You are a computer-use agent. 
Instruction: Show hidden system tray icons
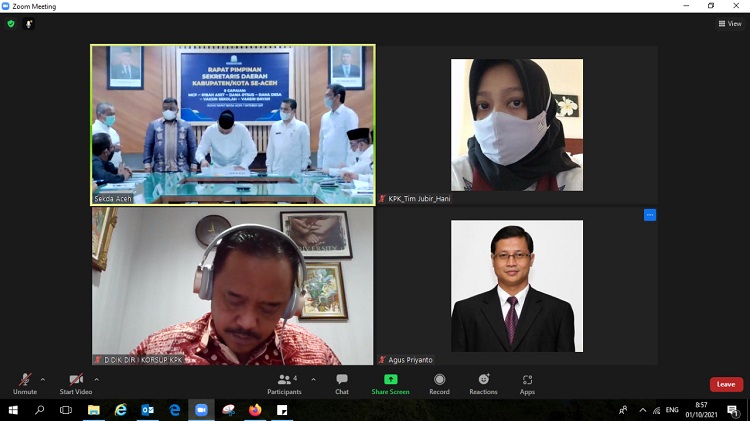click(x=642, y=410)
